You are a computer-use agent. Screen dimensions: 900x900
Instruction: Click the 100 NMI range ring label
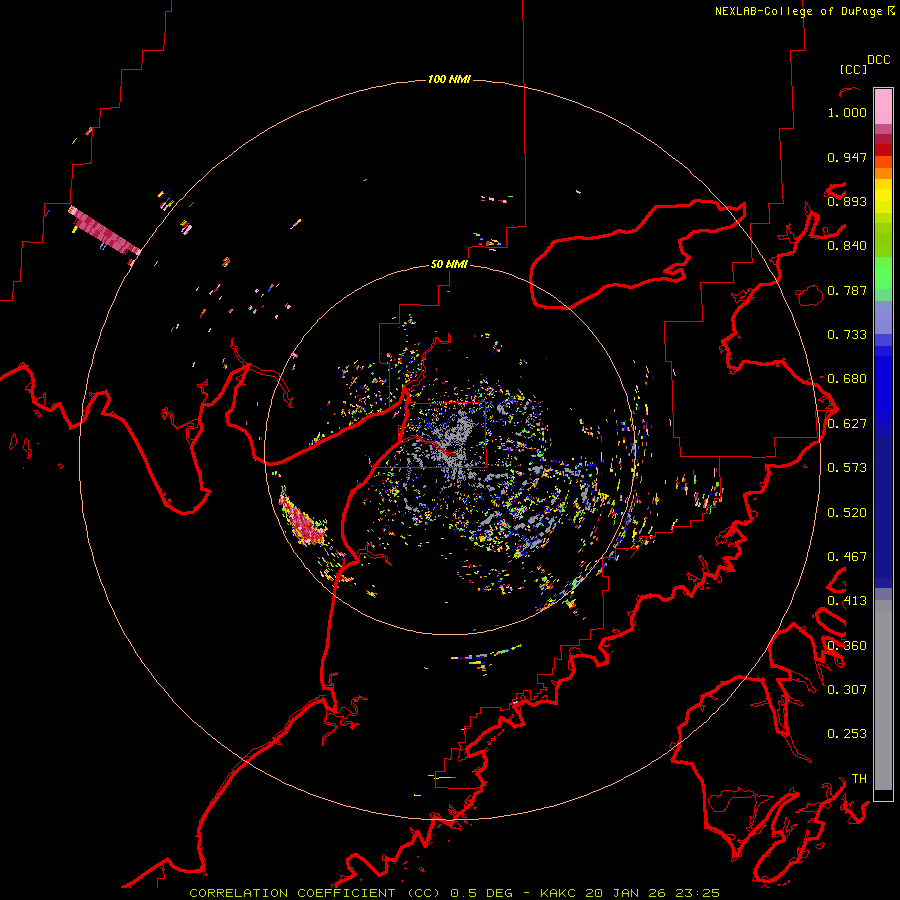[449, 79]
